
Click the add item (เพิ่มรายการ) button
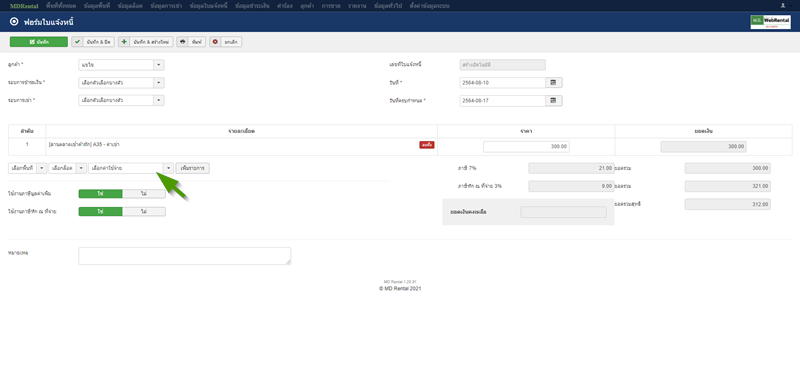(192, 168)
